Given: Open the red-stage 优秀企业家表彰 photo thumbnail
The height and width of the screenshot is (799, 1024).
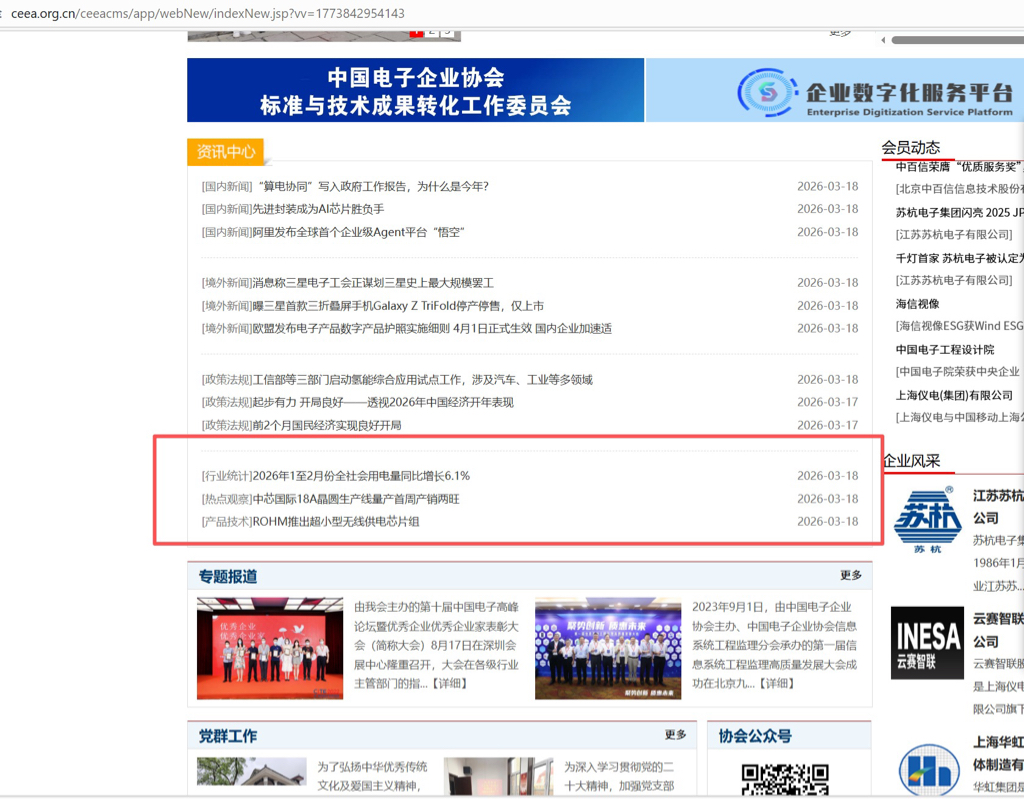Looking at the screenshot, I should 270,648.
